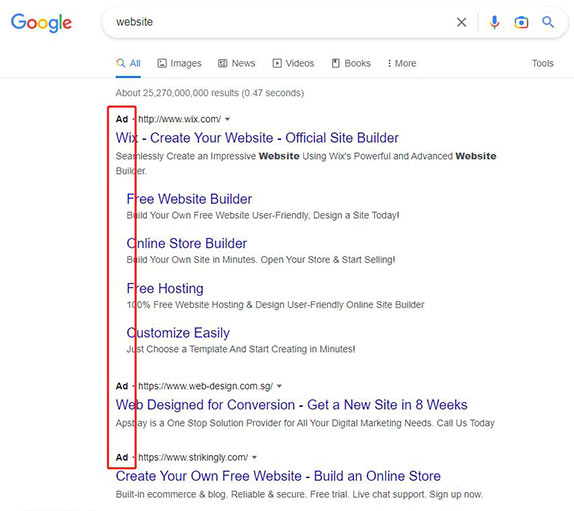
Task: Open search by image camera icon
Action: click(x=521, y=22)
